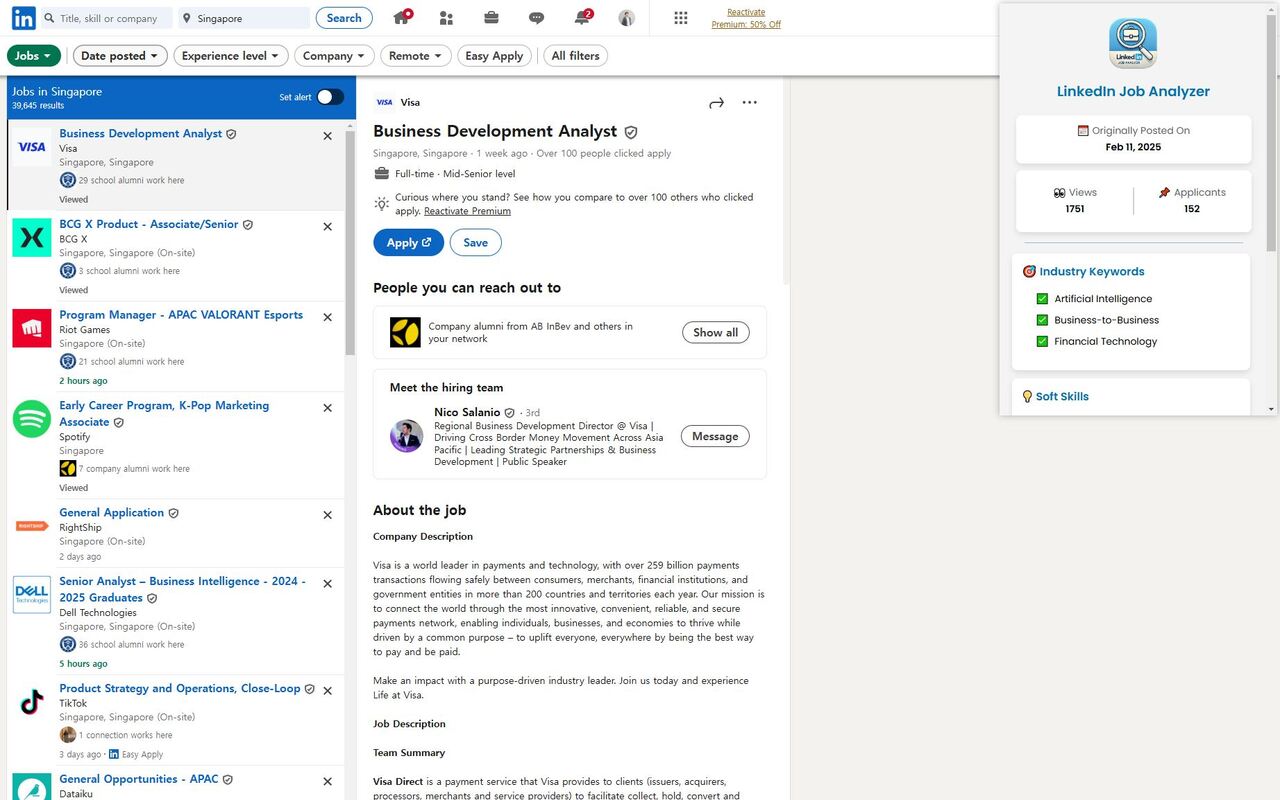Viewport: 1280px width, 800px height.
Task: Dismiss the Dell Senior Analyst listing
Action: [x=327, y=584]
